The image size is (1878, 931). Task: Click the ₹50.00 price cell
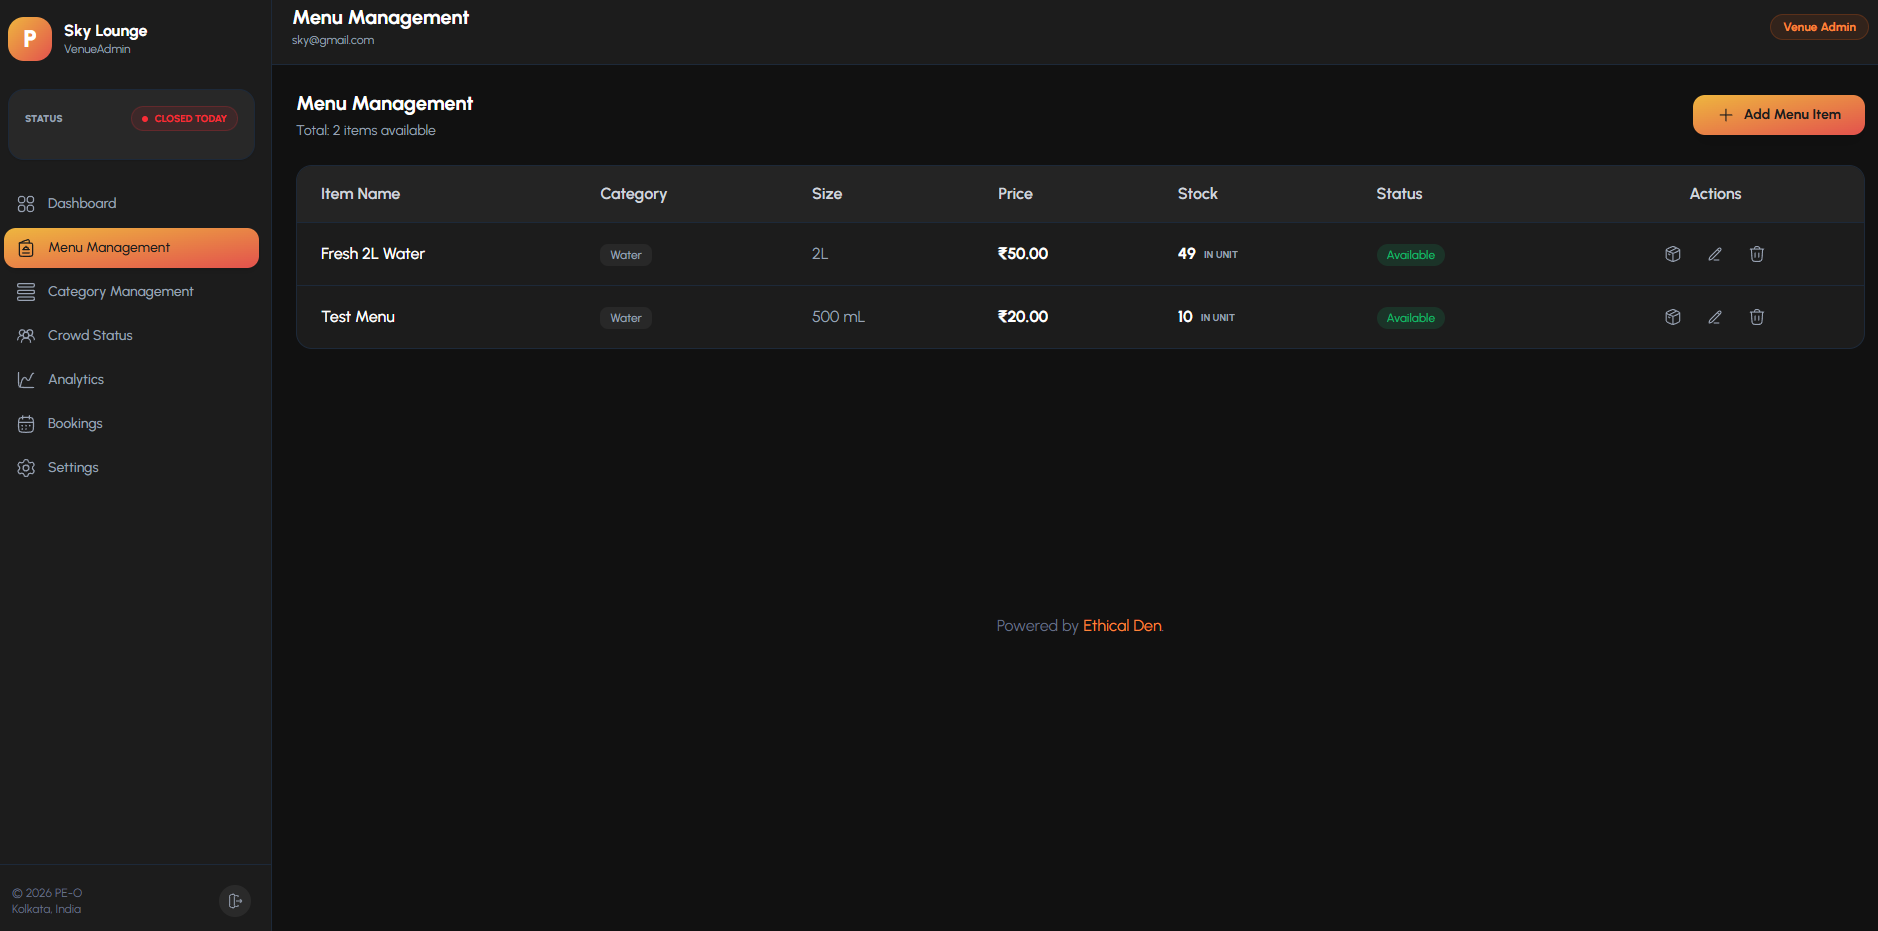click(1023, 254)
